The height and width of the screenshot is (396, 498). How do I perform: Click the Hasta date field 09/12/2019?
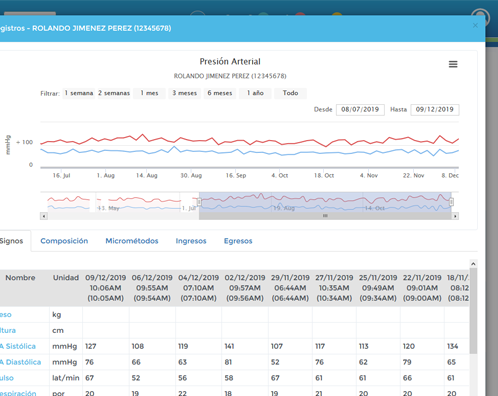tap(435, 110)
